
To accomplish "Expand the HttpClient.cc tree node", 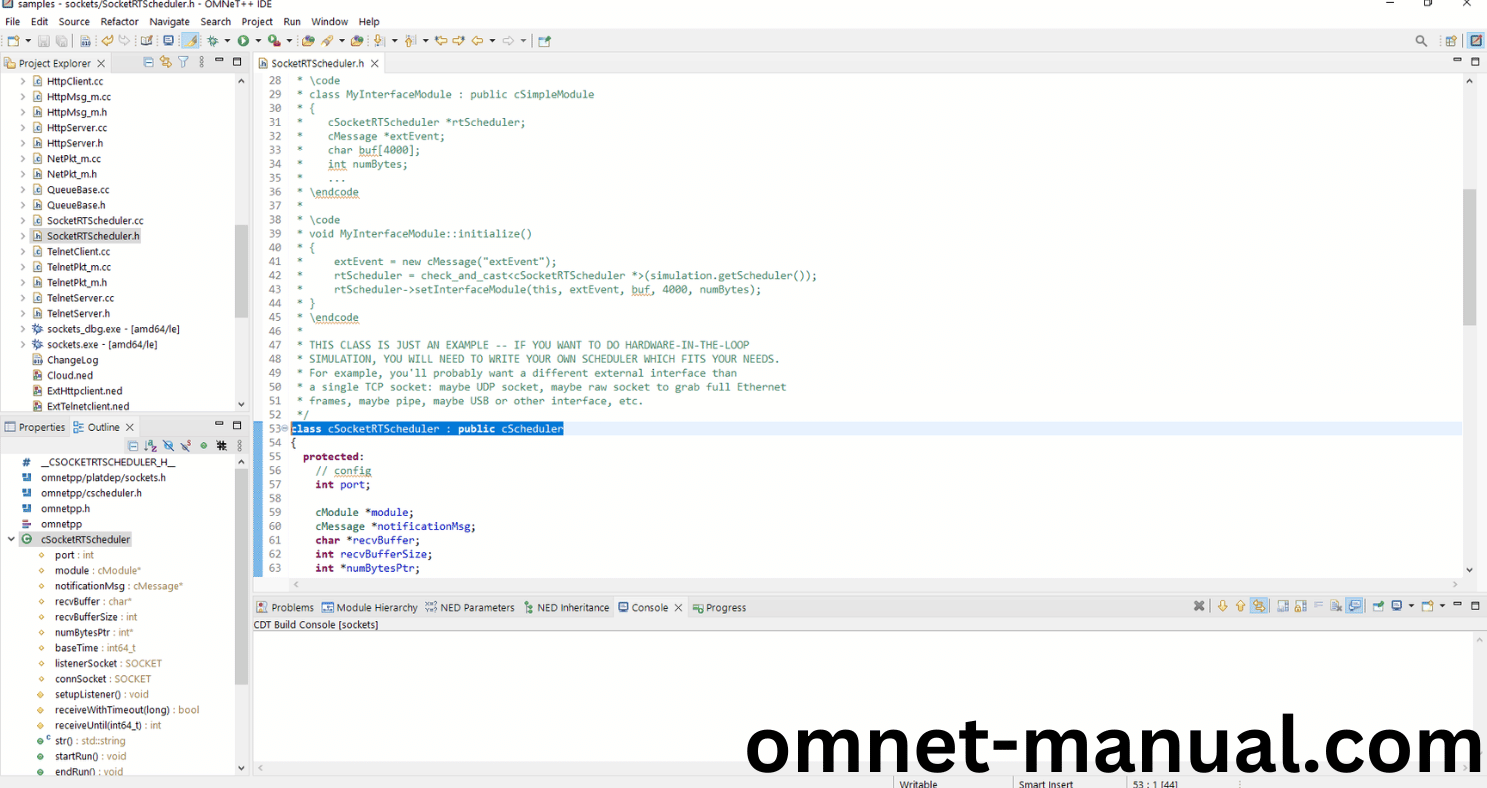I will (23, 81).
